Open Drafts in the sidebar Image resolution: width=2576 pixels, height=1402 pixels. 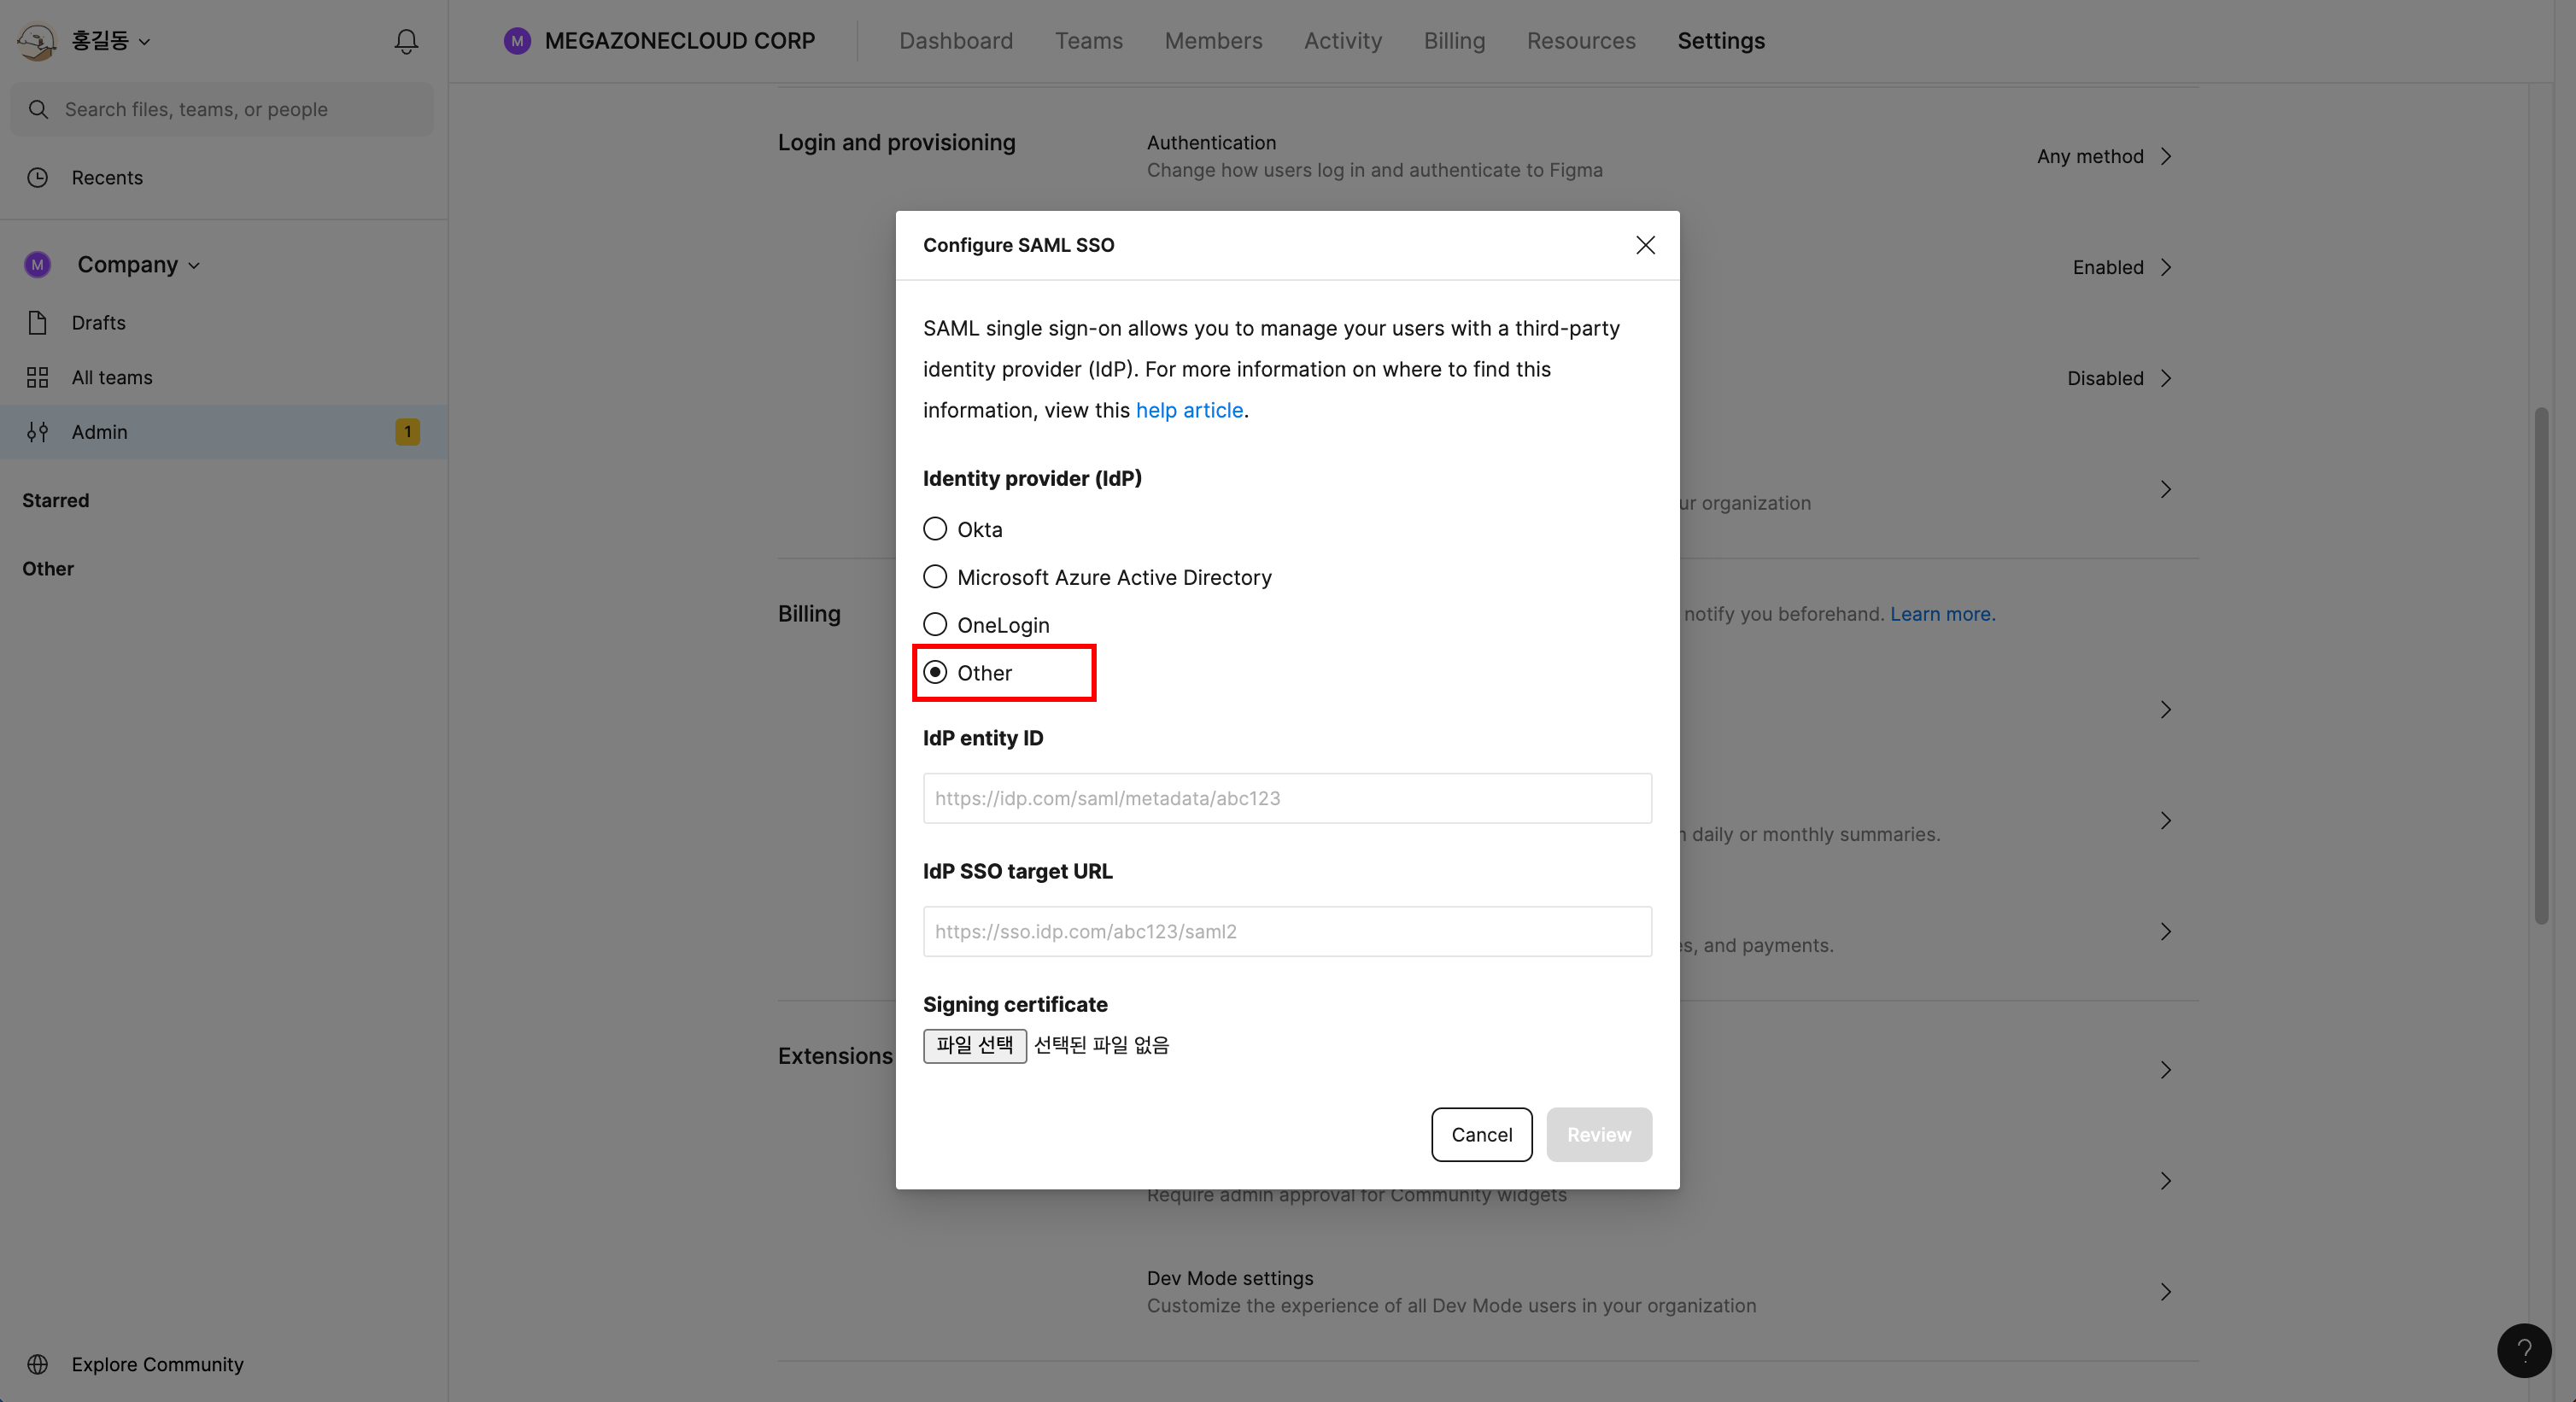[x=224, y=322]
